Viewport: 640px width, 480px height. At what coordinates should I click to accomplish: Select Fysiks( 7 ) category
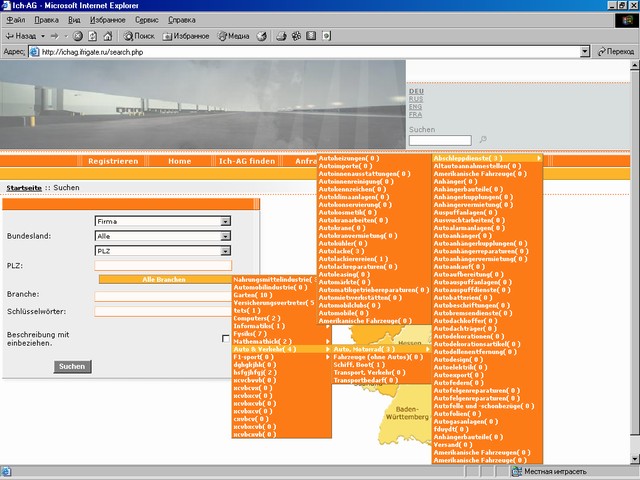pyautogui.click(x=250, y=334)
